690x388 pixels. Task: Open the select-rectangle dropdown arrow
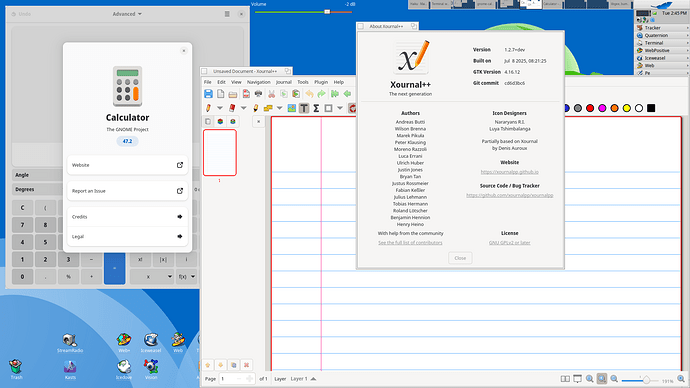[x=340, y=108]
